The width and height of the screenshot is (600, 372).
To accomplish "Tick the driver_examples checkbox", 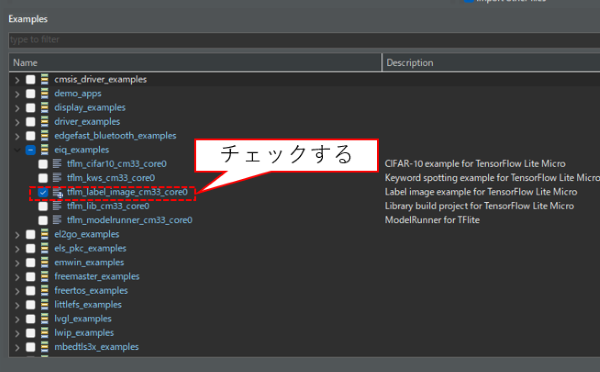I will point(31,122).
